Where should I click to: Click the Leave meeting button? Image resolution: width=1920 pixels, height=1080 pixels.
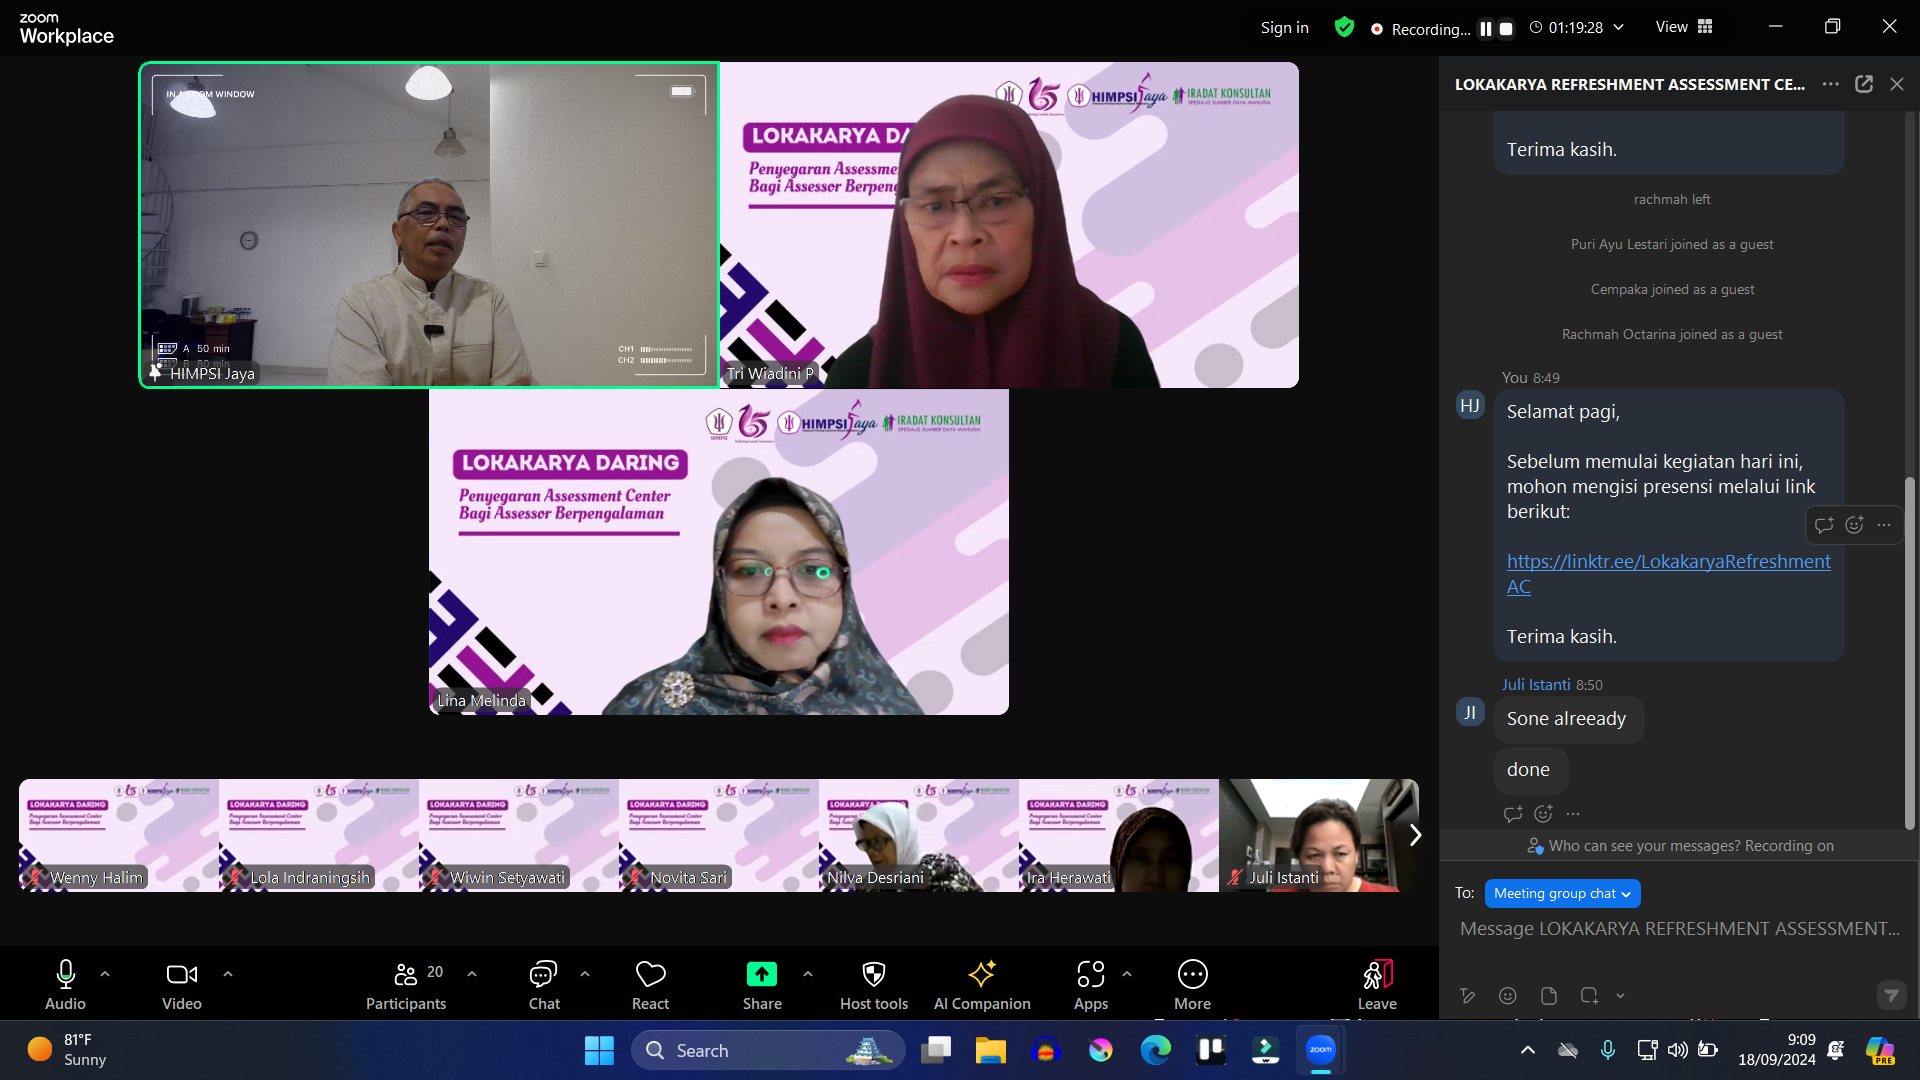1377,975
